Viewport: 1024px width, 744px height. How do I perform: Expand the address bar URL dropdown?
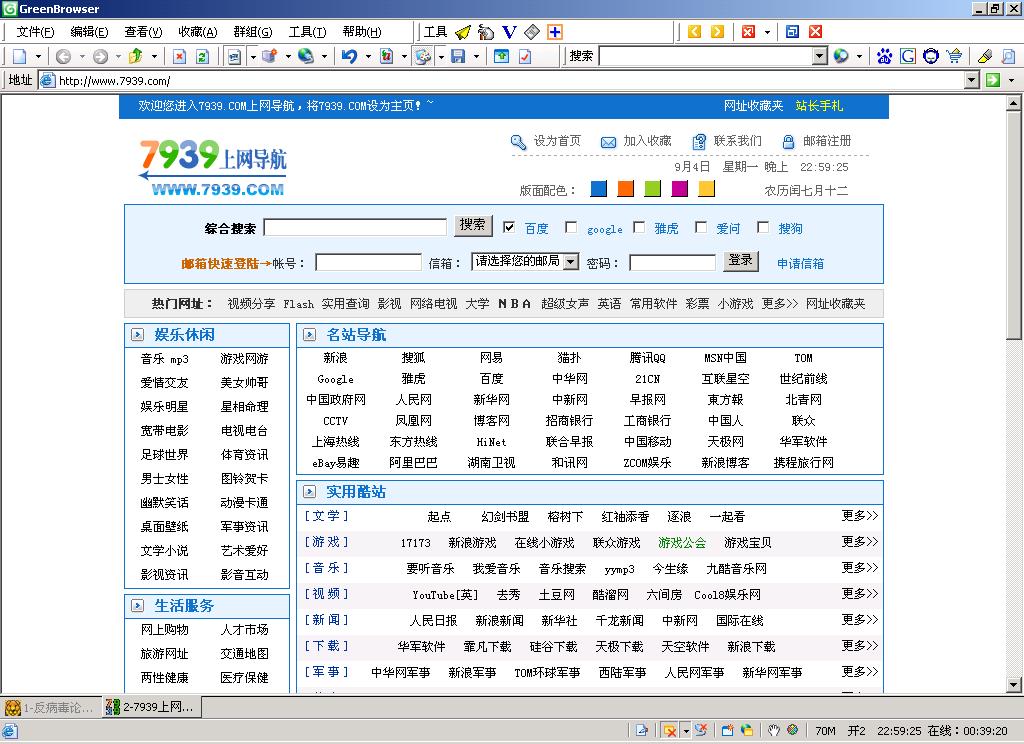click(x=971, y=80)
